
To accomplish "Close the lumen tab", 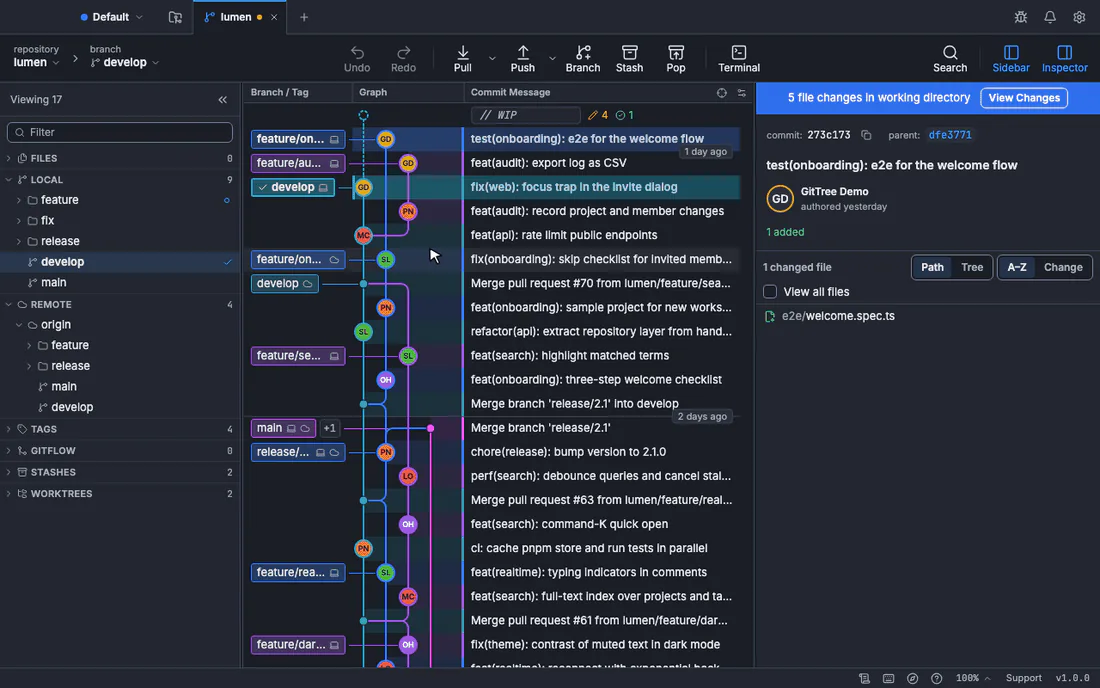I will tap(274, 17).
